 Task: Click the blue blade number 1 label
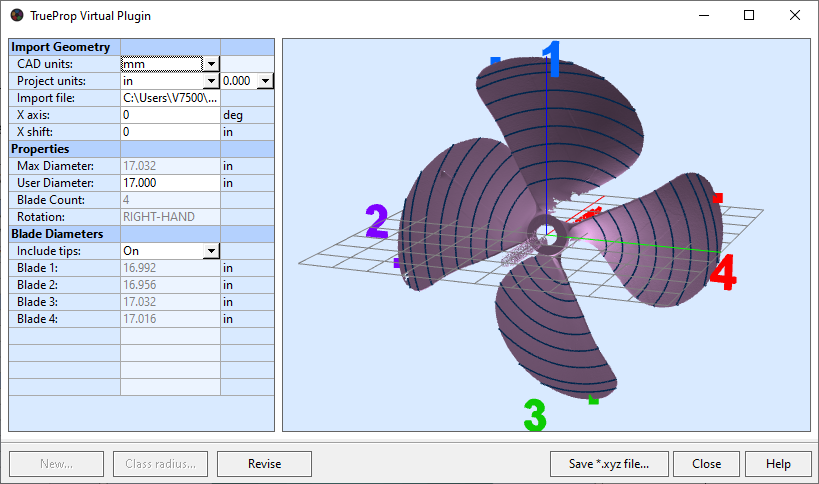coord(552,60)
